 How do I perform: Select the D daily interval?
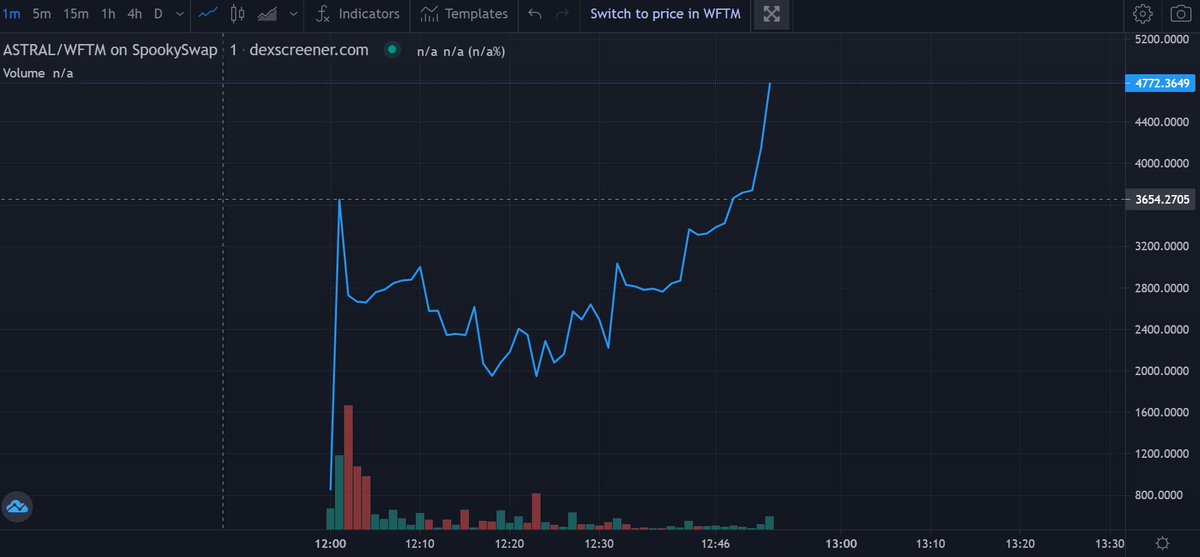tap(158, 14)
